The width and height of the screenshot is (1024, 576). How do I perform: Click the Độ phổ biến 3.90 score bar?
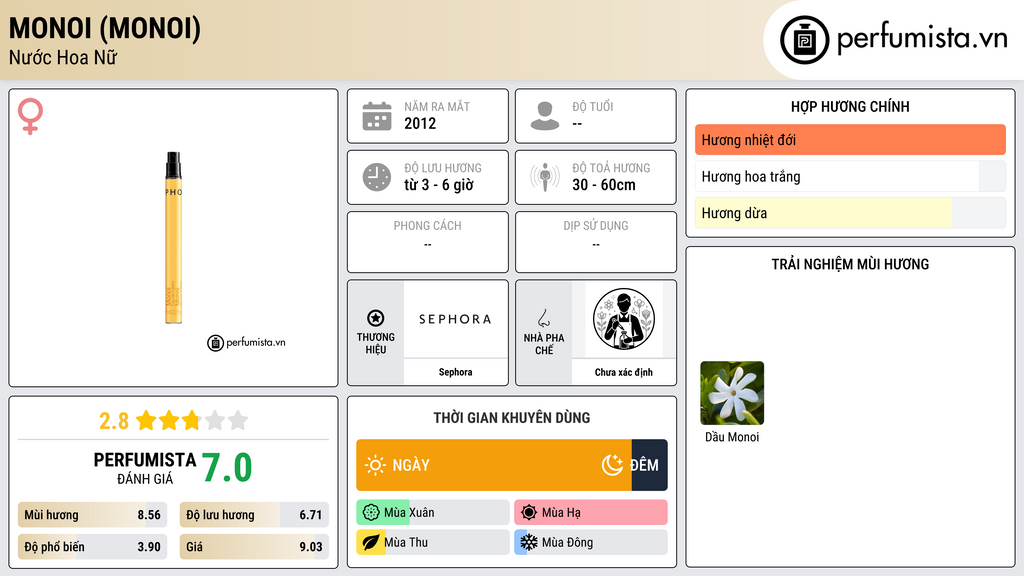92,547
